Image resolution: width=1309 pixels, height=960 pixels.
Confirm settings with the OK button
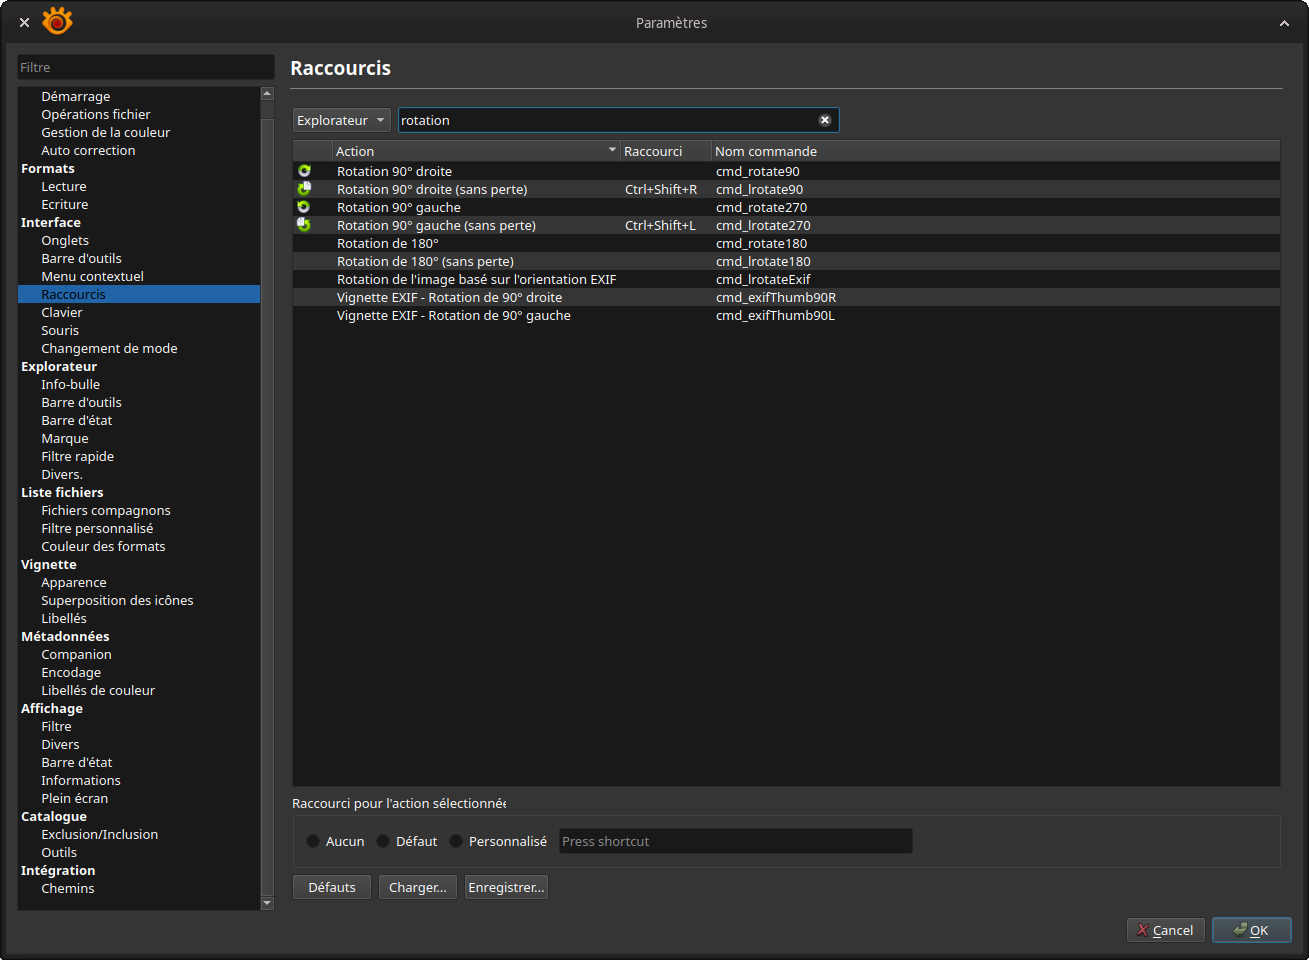pyautogui.click(x=1251, y=930)
